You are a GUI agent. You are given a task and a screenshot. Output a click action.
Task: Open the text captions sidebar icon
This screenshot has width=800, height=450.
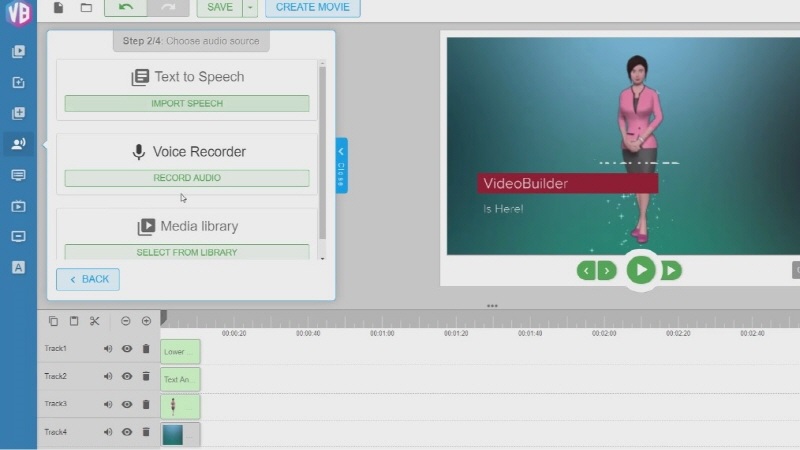pyautogui.click(x=18, y=175)
